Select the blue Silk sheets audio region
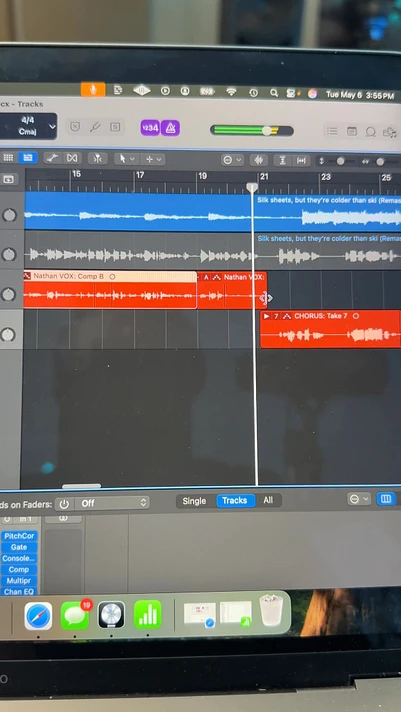401x712 pixels. coord(213,212)
